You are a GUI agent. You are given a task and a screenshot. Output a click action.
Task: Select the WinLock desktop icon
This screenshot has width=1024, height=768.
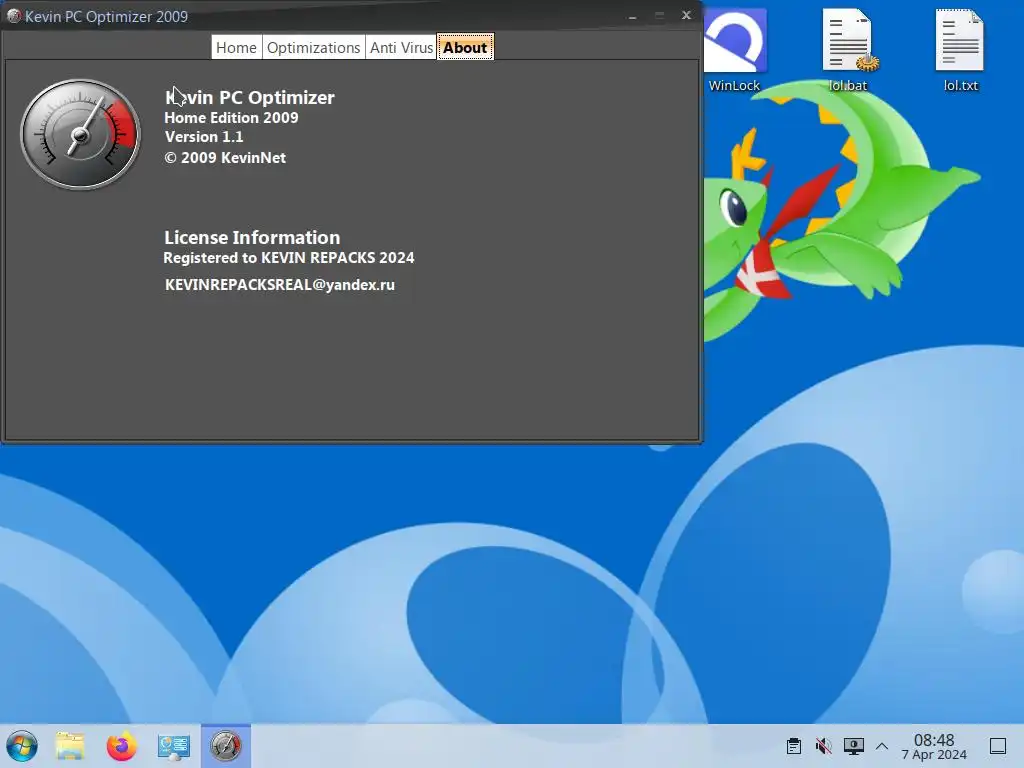pyautogui.click(x=734, y=51)
